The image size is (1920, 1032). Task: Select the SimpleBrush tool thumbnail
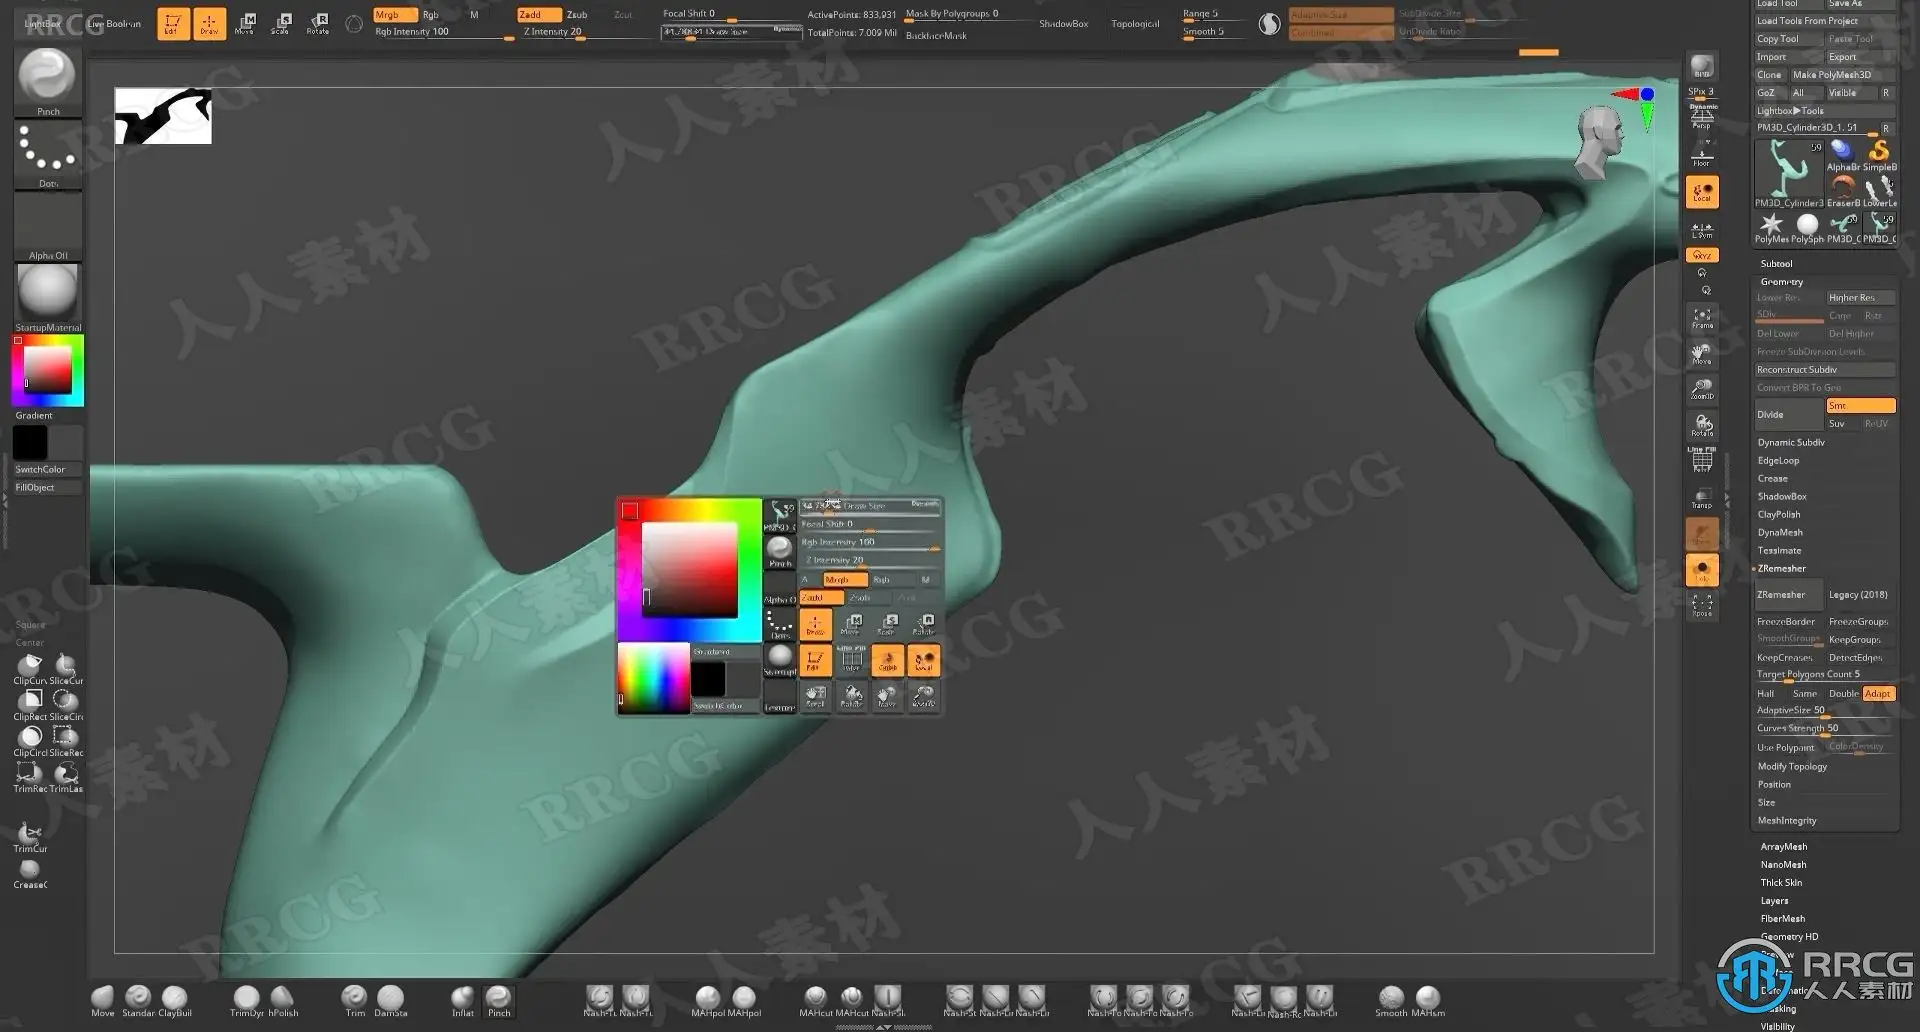pyautogui.click(x=1879, y=155)
